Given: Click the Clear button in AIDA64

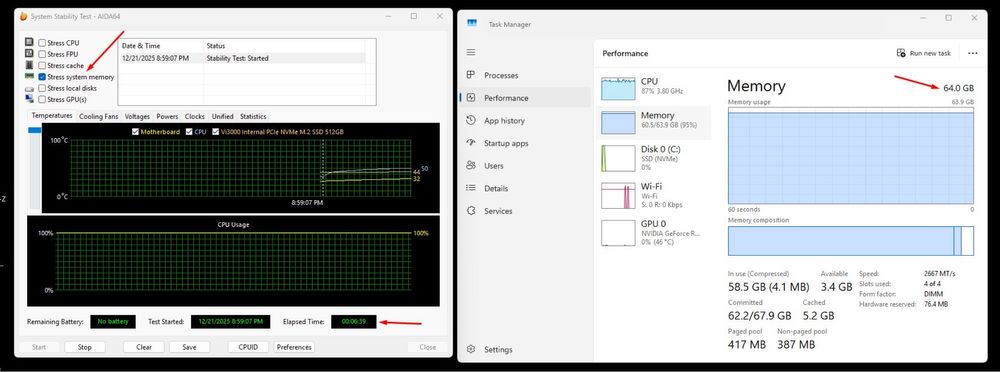Looking at the screenshot, I should [x=144, y=347].
